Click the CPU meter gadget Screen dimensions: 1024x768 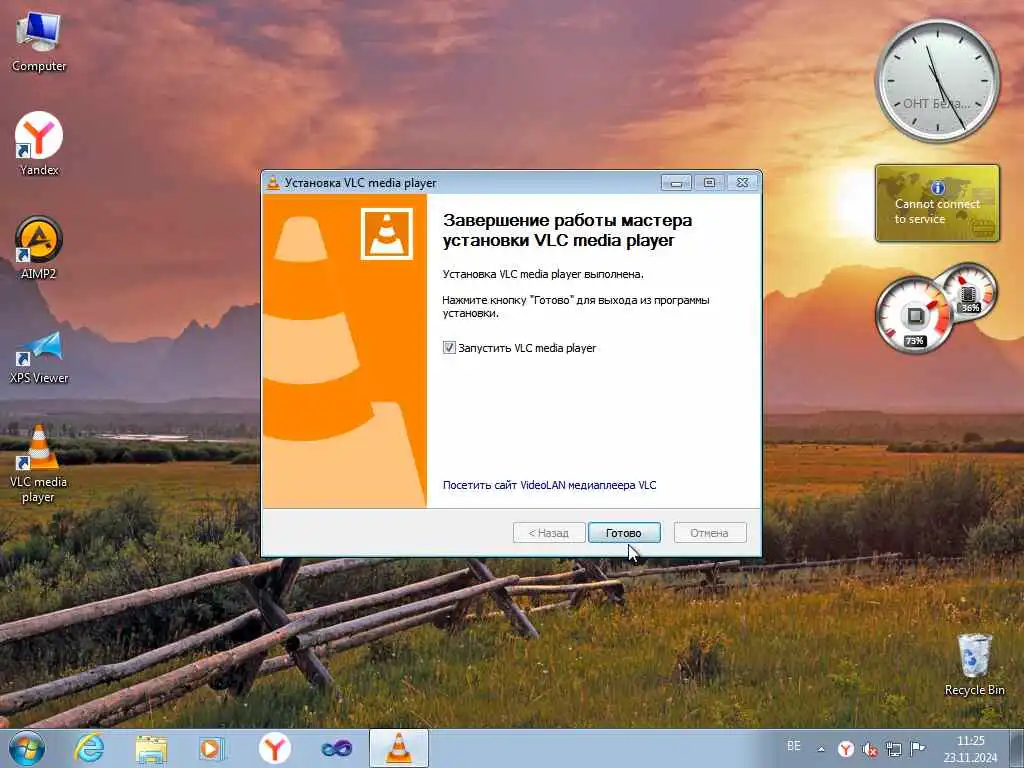pyautogui.click(x=915, y=316)
